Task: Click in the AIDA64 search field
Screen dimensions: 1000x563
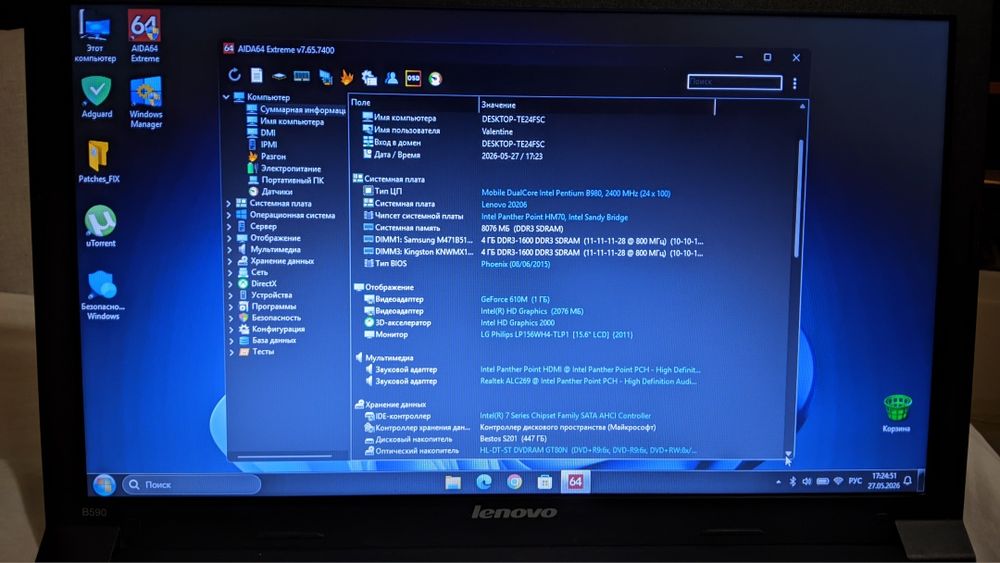Action: click(x=734, y=82)
